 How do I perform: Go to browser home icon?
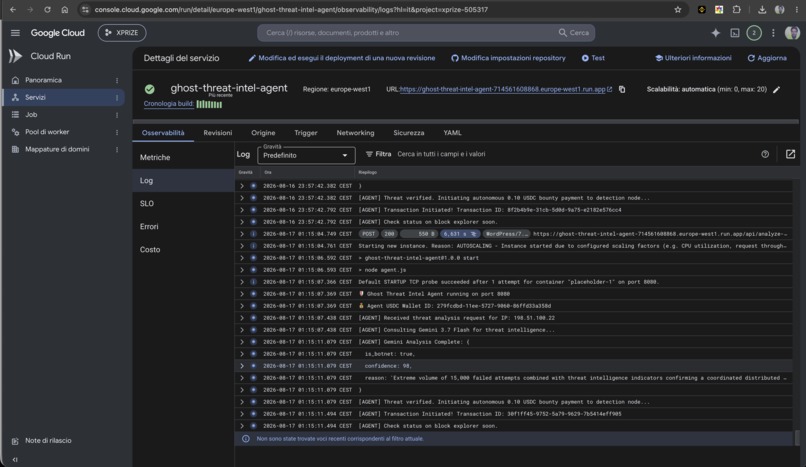[x=64, y=9]
